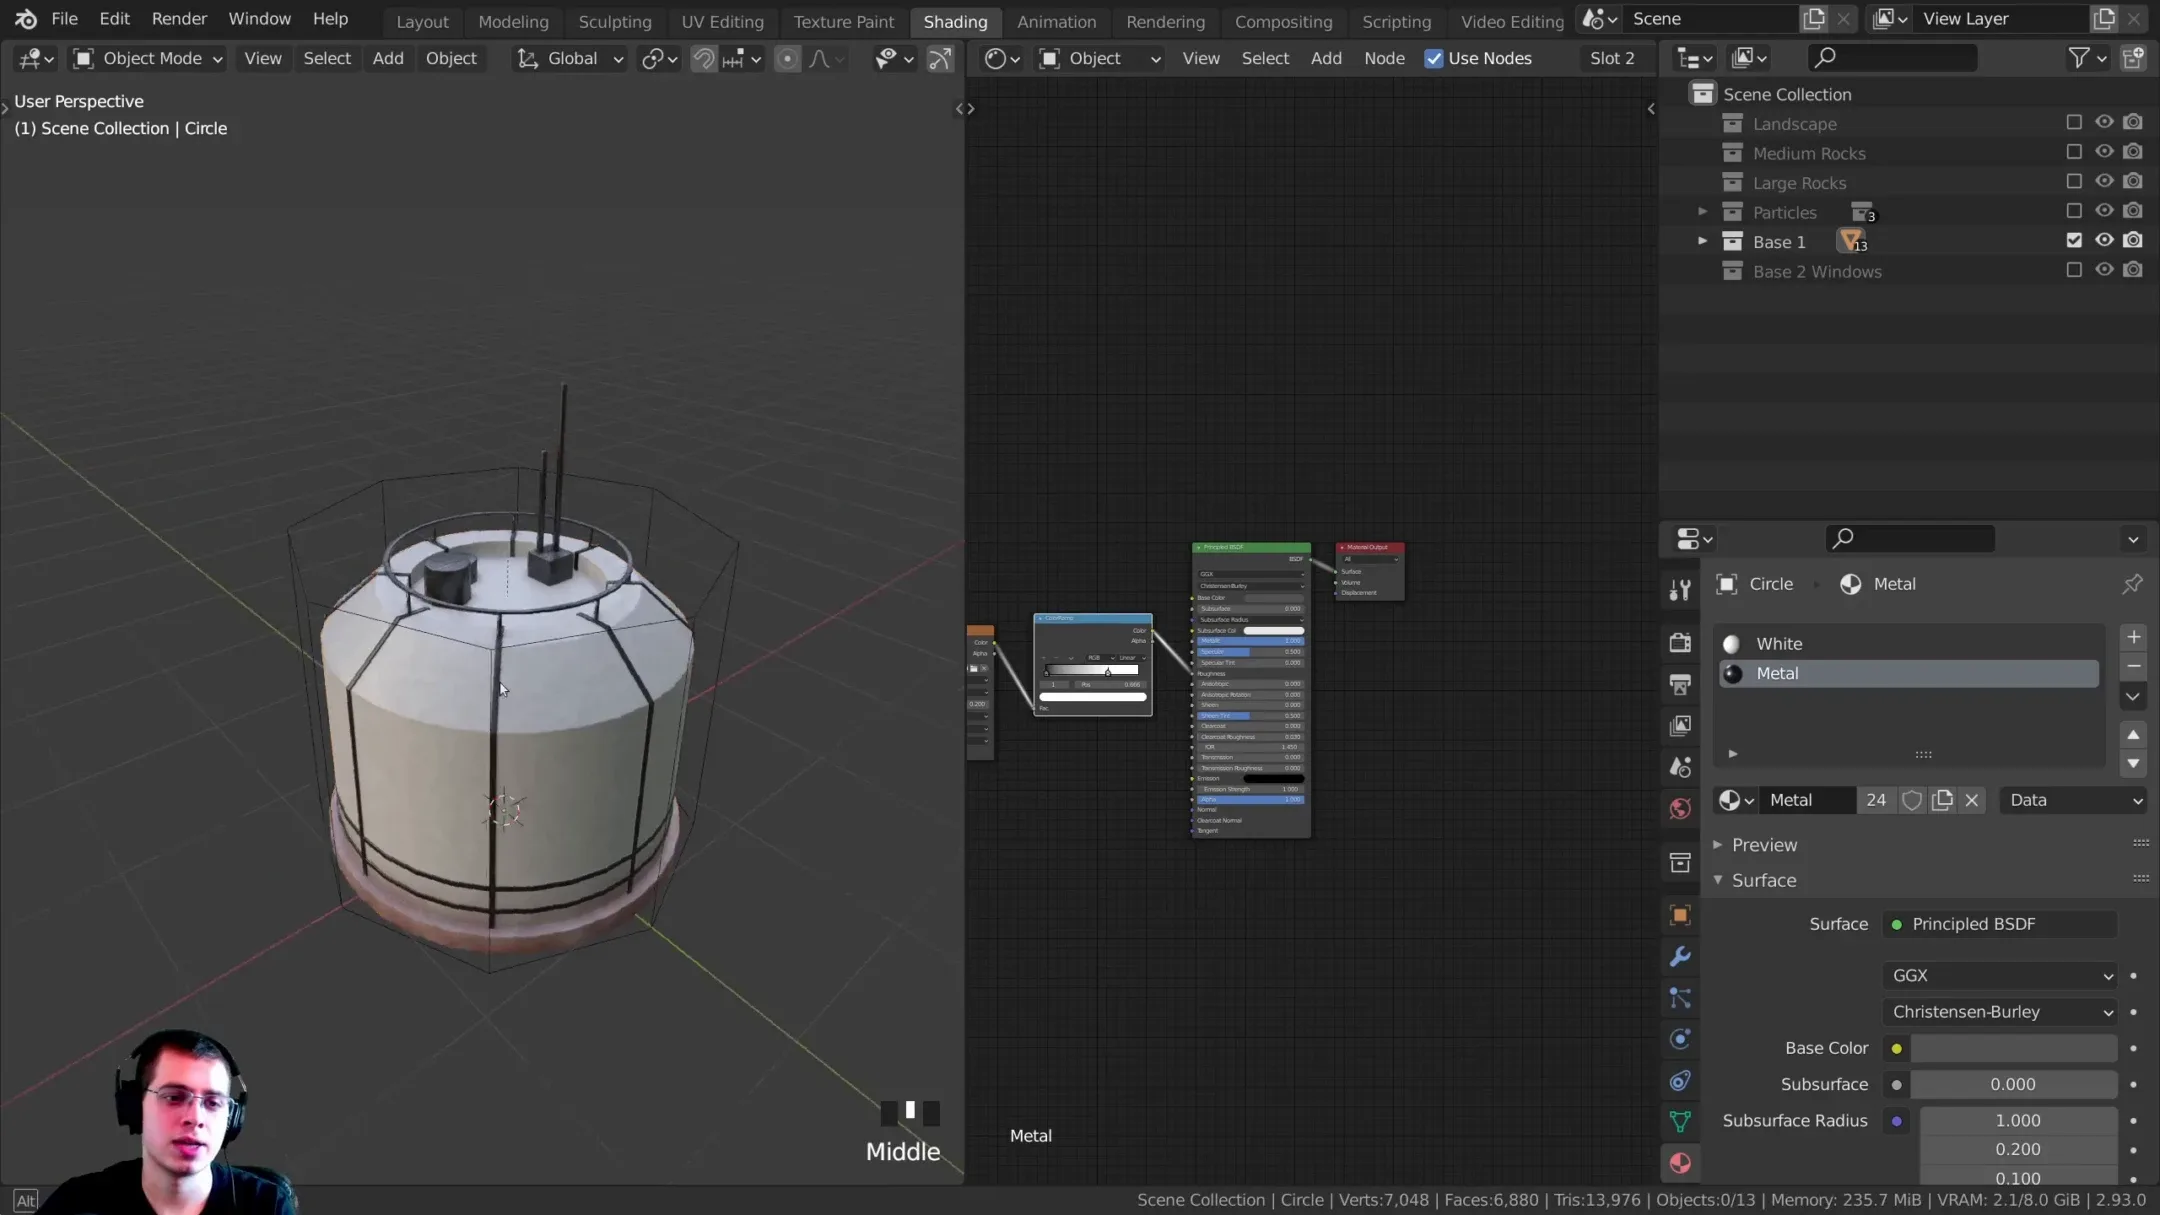Open the Render menu in the top bar

[x=180, y=18]
